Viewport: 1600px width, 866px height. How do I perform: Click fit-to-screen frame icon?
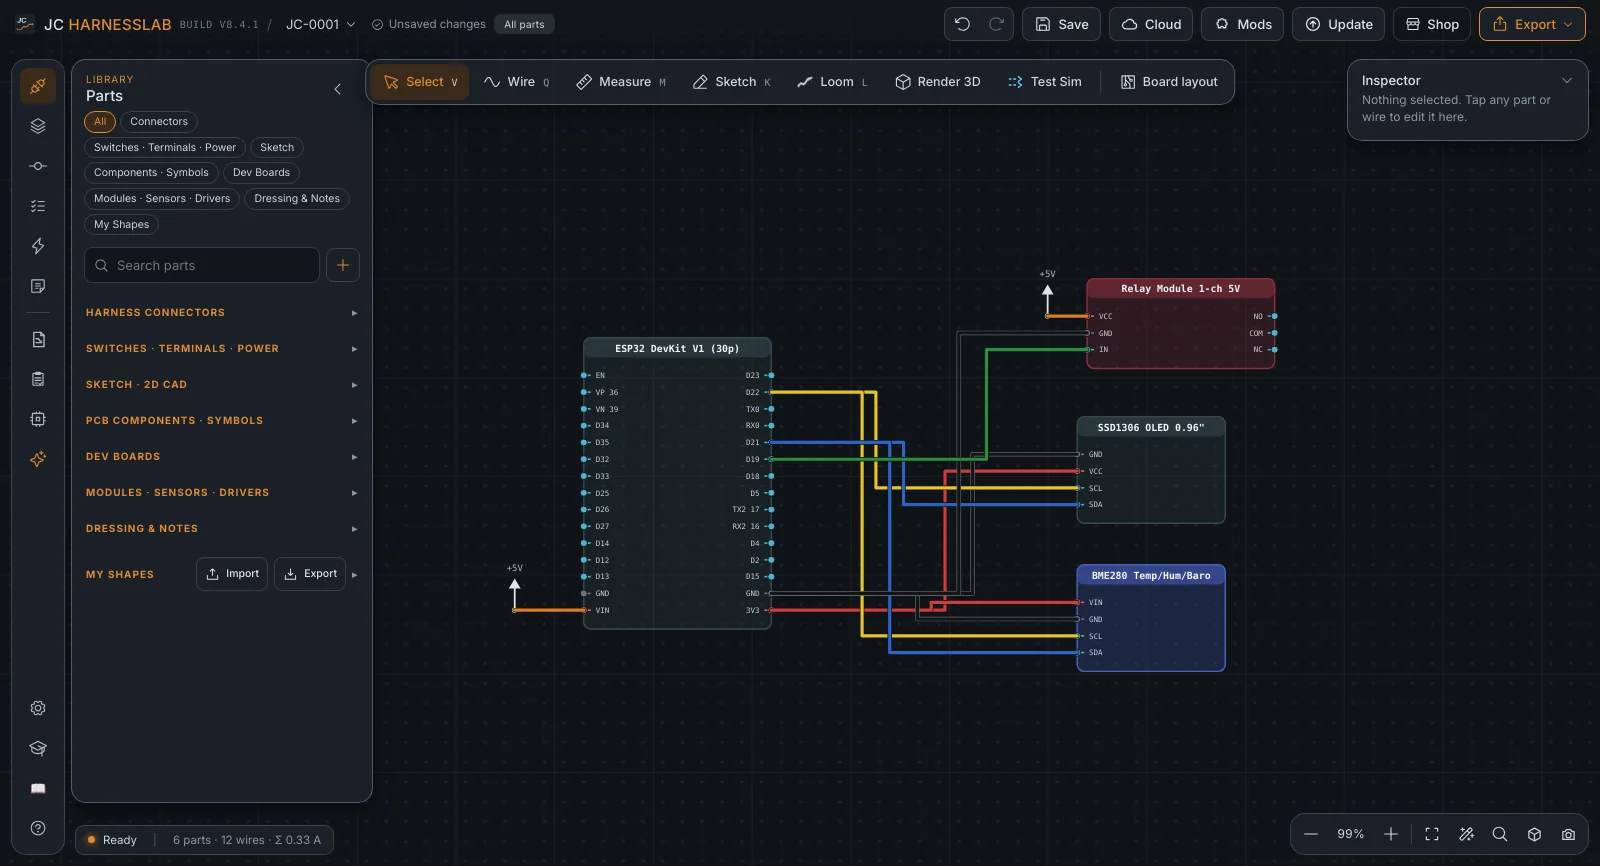pyautogui.click(x=1432, y=834)
